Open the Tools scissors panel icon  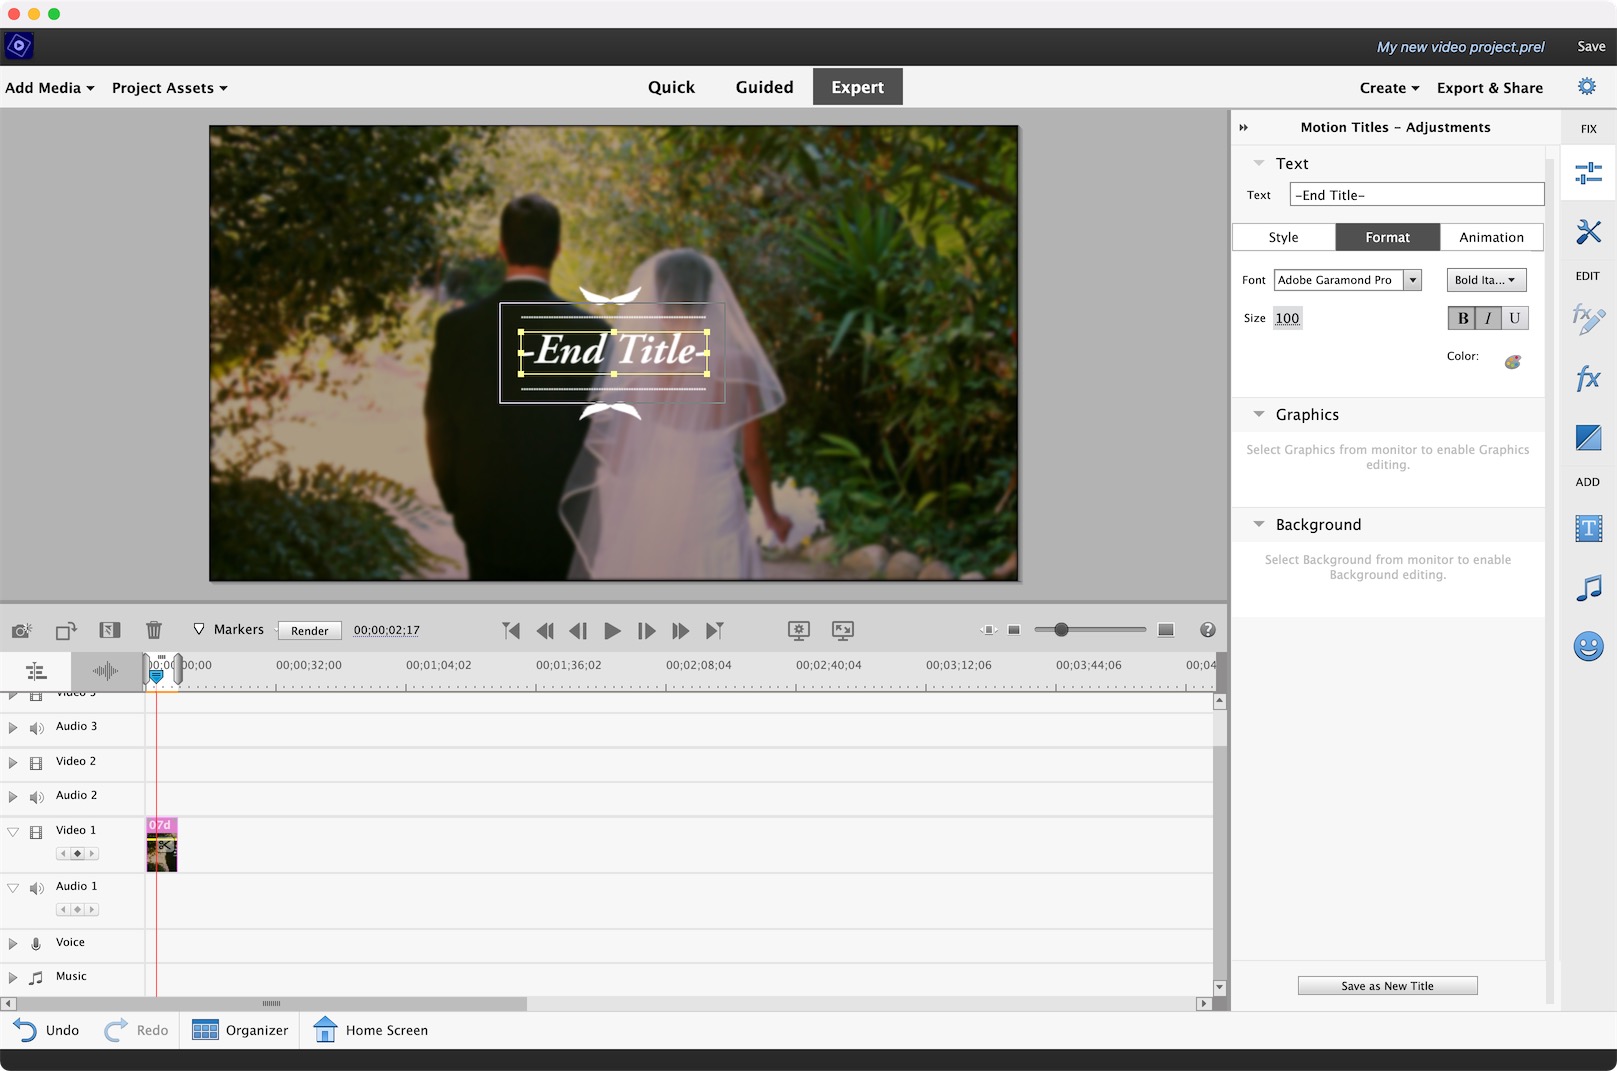[1588, 232]
